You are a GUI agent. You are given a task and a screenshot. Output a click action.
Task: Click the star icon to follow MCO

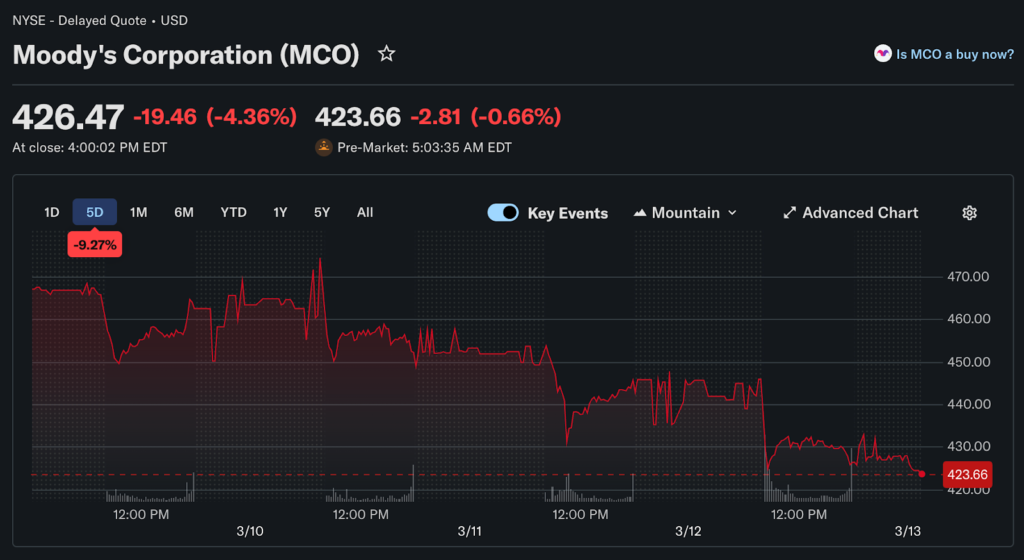tap(386, 54)
